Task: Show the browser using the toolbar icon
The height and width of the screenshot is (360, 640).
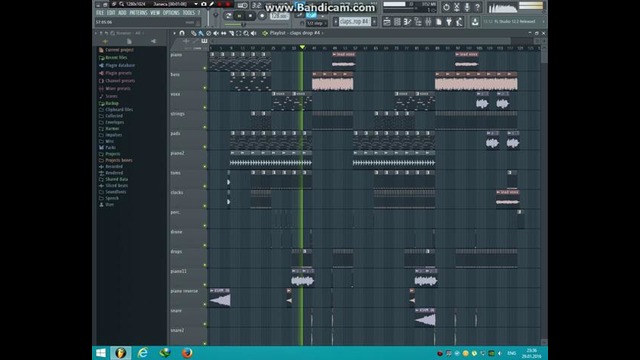Action: [x=418, y=22]
